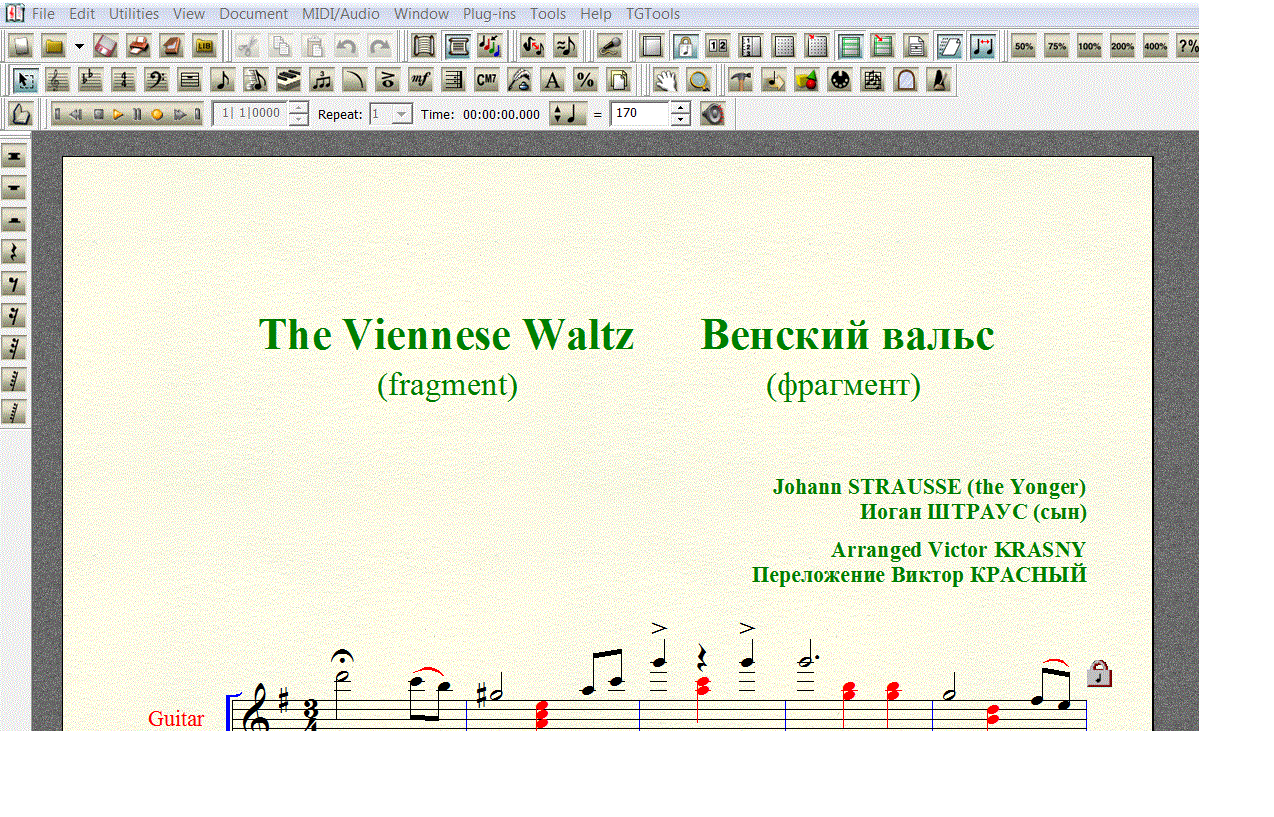Select the Hand Grabber tool

pyautogui.click(x=667, y=80)
